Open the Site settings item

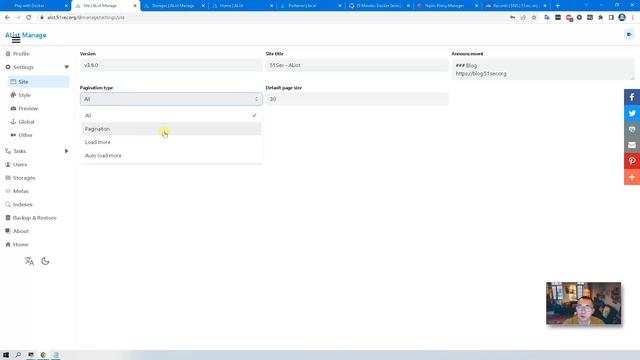tap(38, 82)
